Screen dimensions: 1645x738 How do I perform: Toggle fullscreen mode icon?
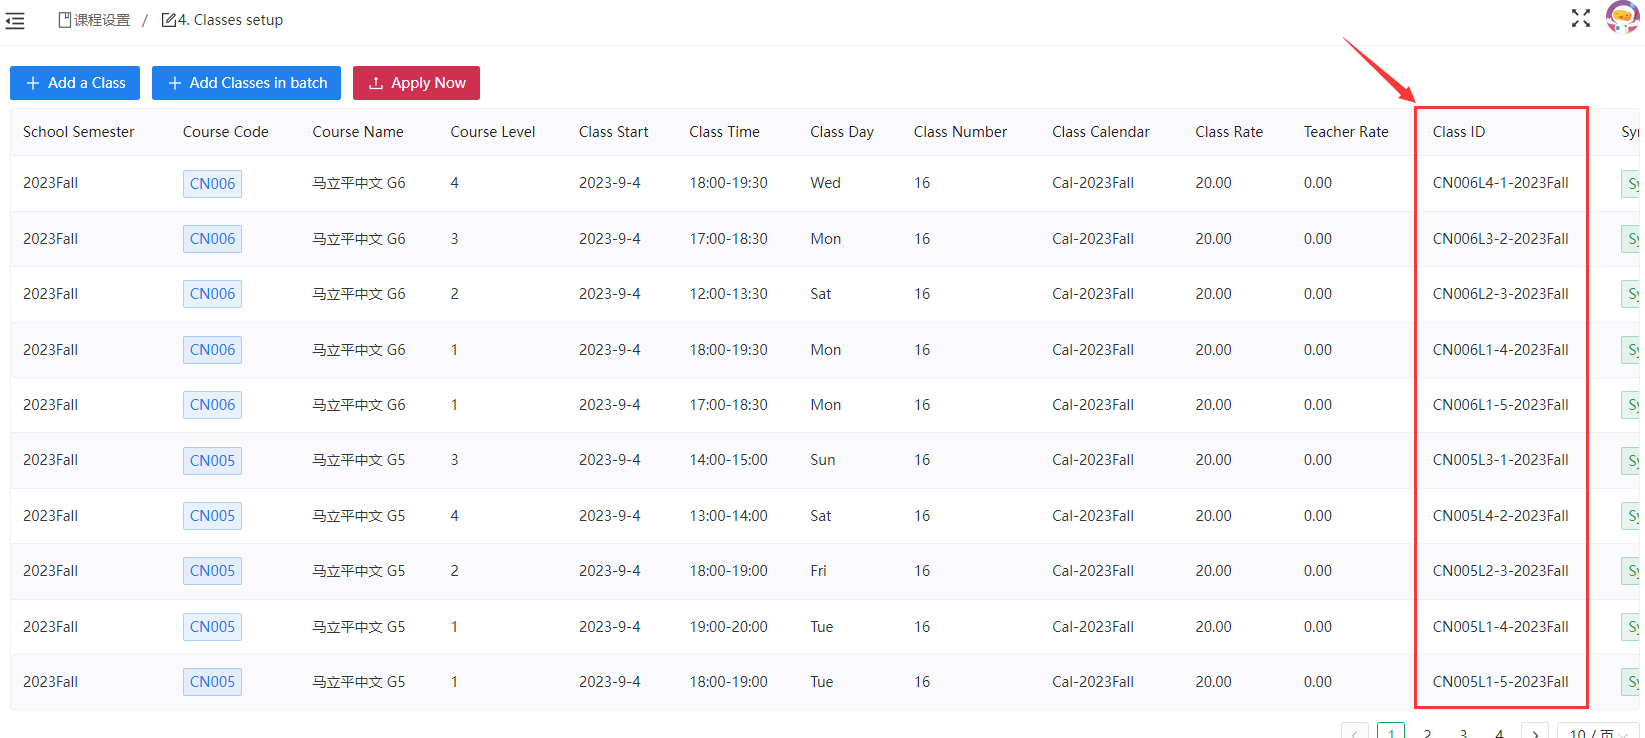(1580, 18)
